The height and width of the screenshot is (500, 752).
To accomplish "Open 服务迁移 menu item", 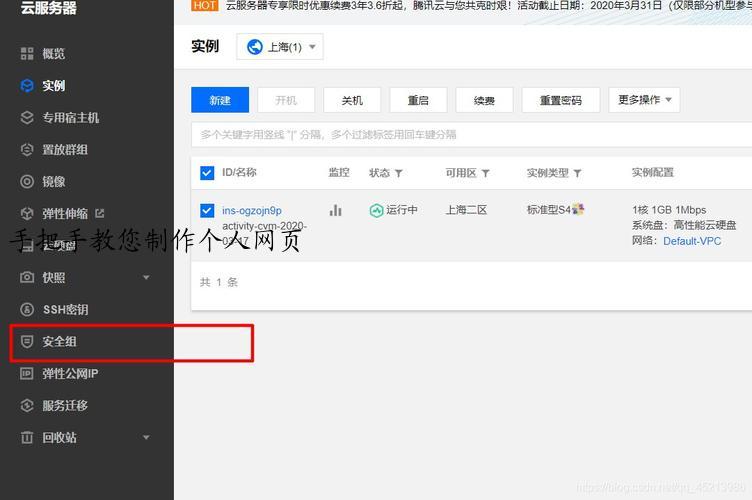I will 65,406.
